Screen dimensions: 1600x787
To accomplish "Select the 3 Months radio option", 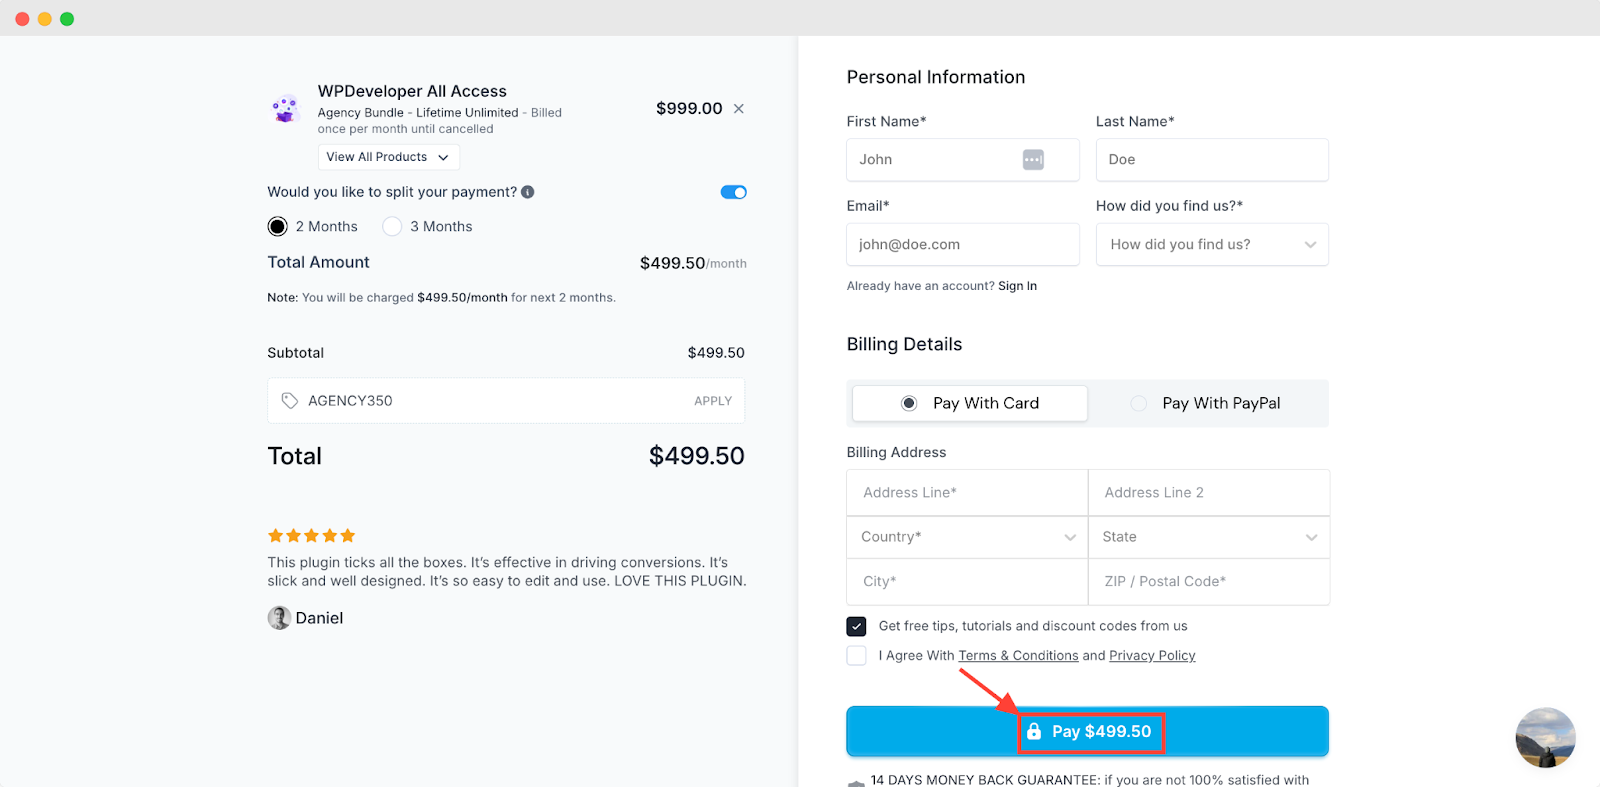I will (x=392, y=227).
